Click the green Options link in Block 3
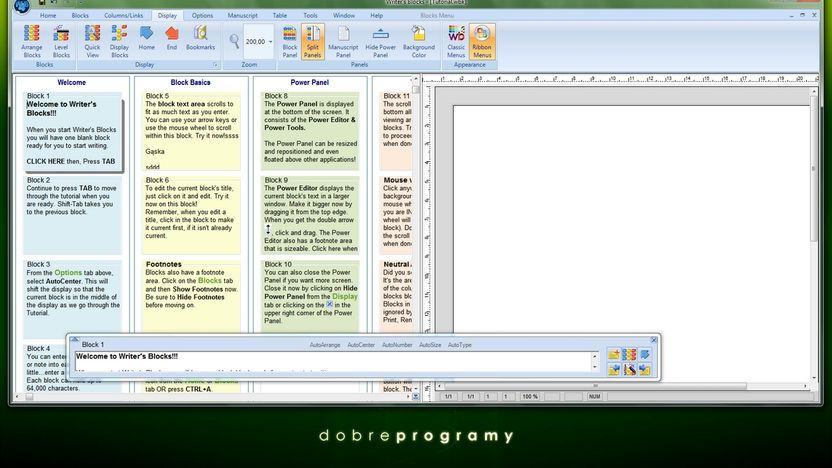The width and height of the screenshot is (832, 468). [68, 273]
